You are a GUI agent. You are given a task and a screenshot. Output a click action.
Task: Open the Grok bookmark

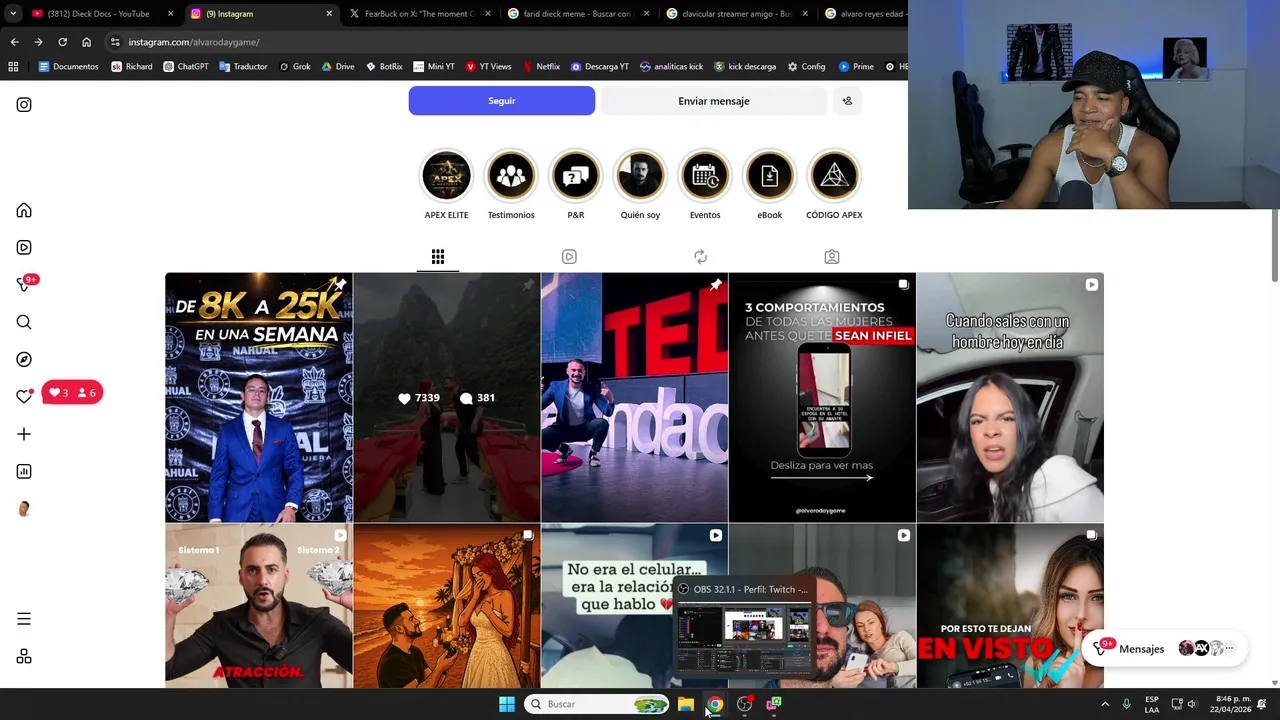294,67
